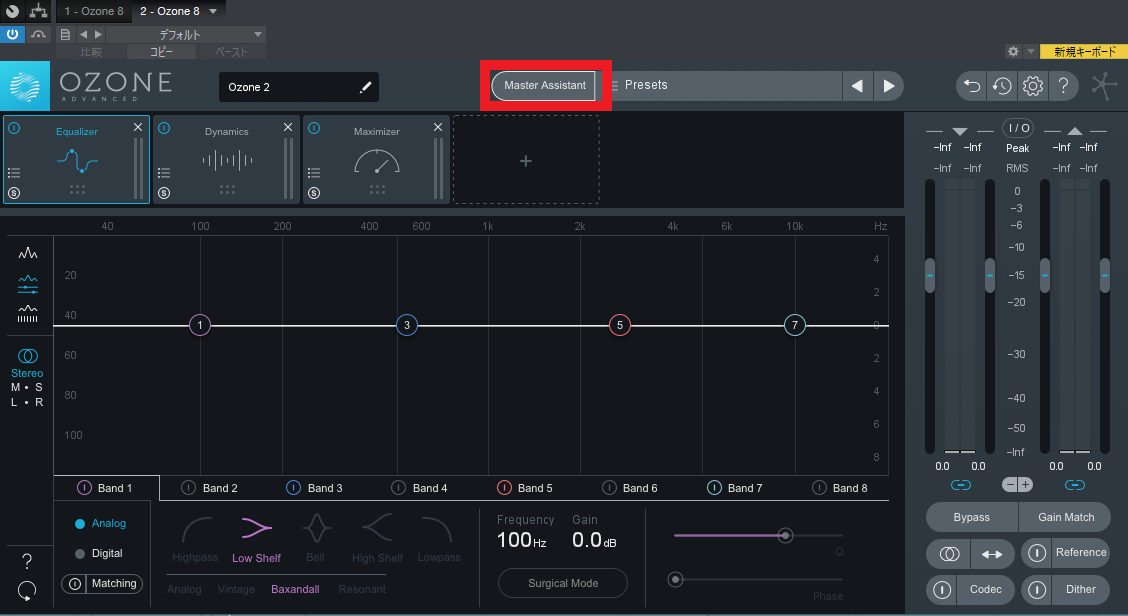The height and width of the screenshot is (616, 1128).
Task: Select Band 7 tab
Action: click(734, 488)
